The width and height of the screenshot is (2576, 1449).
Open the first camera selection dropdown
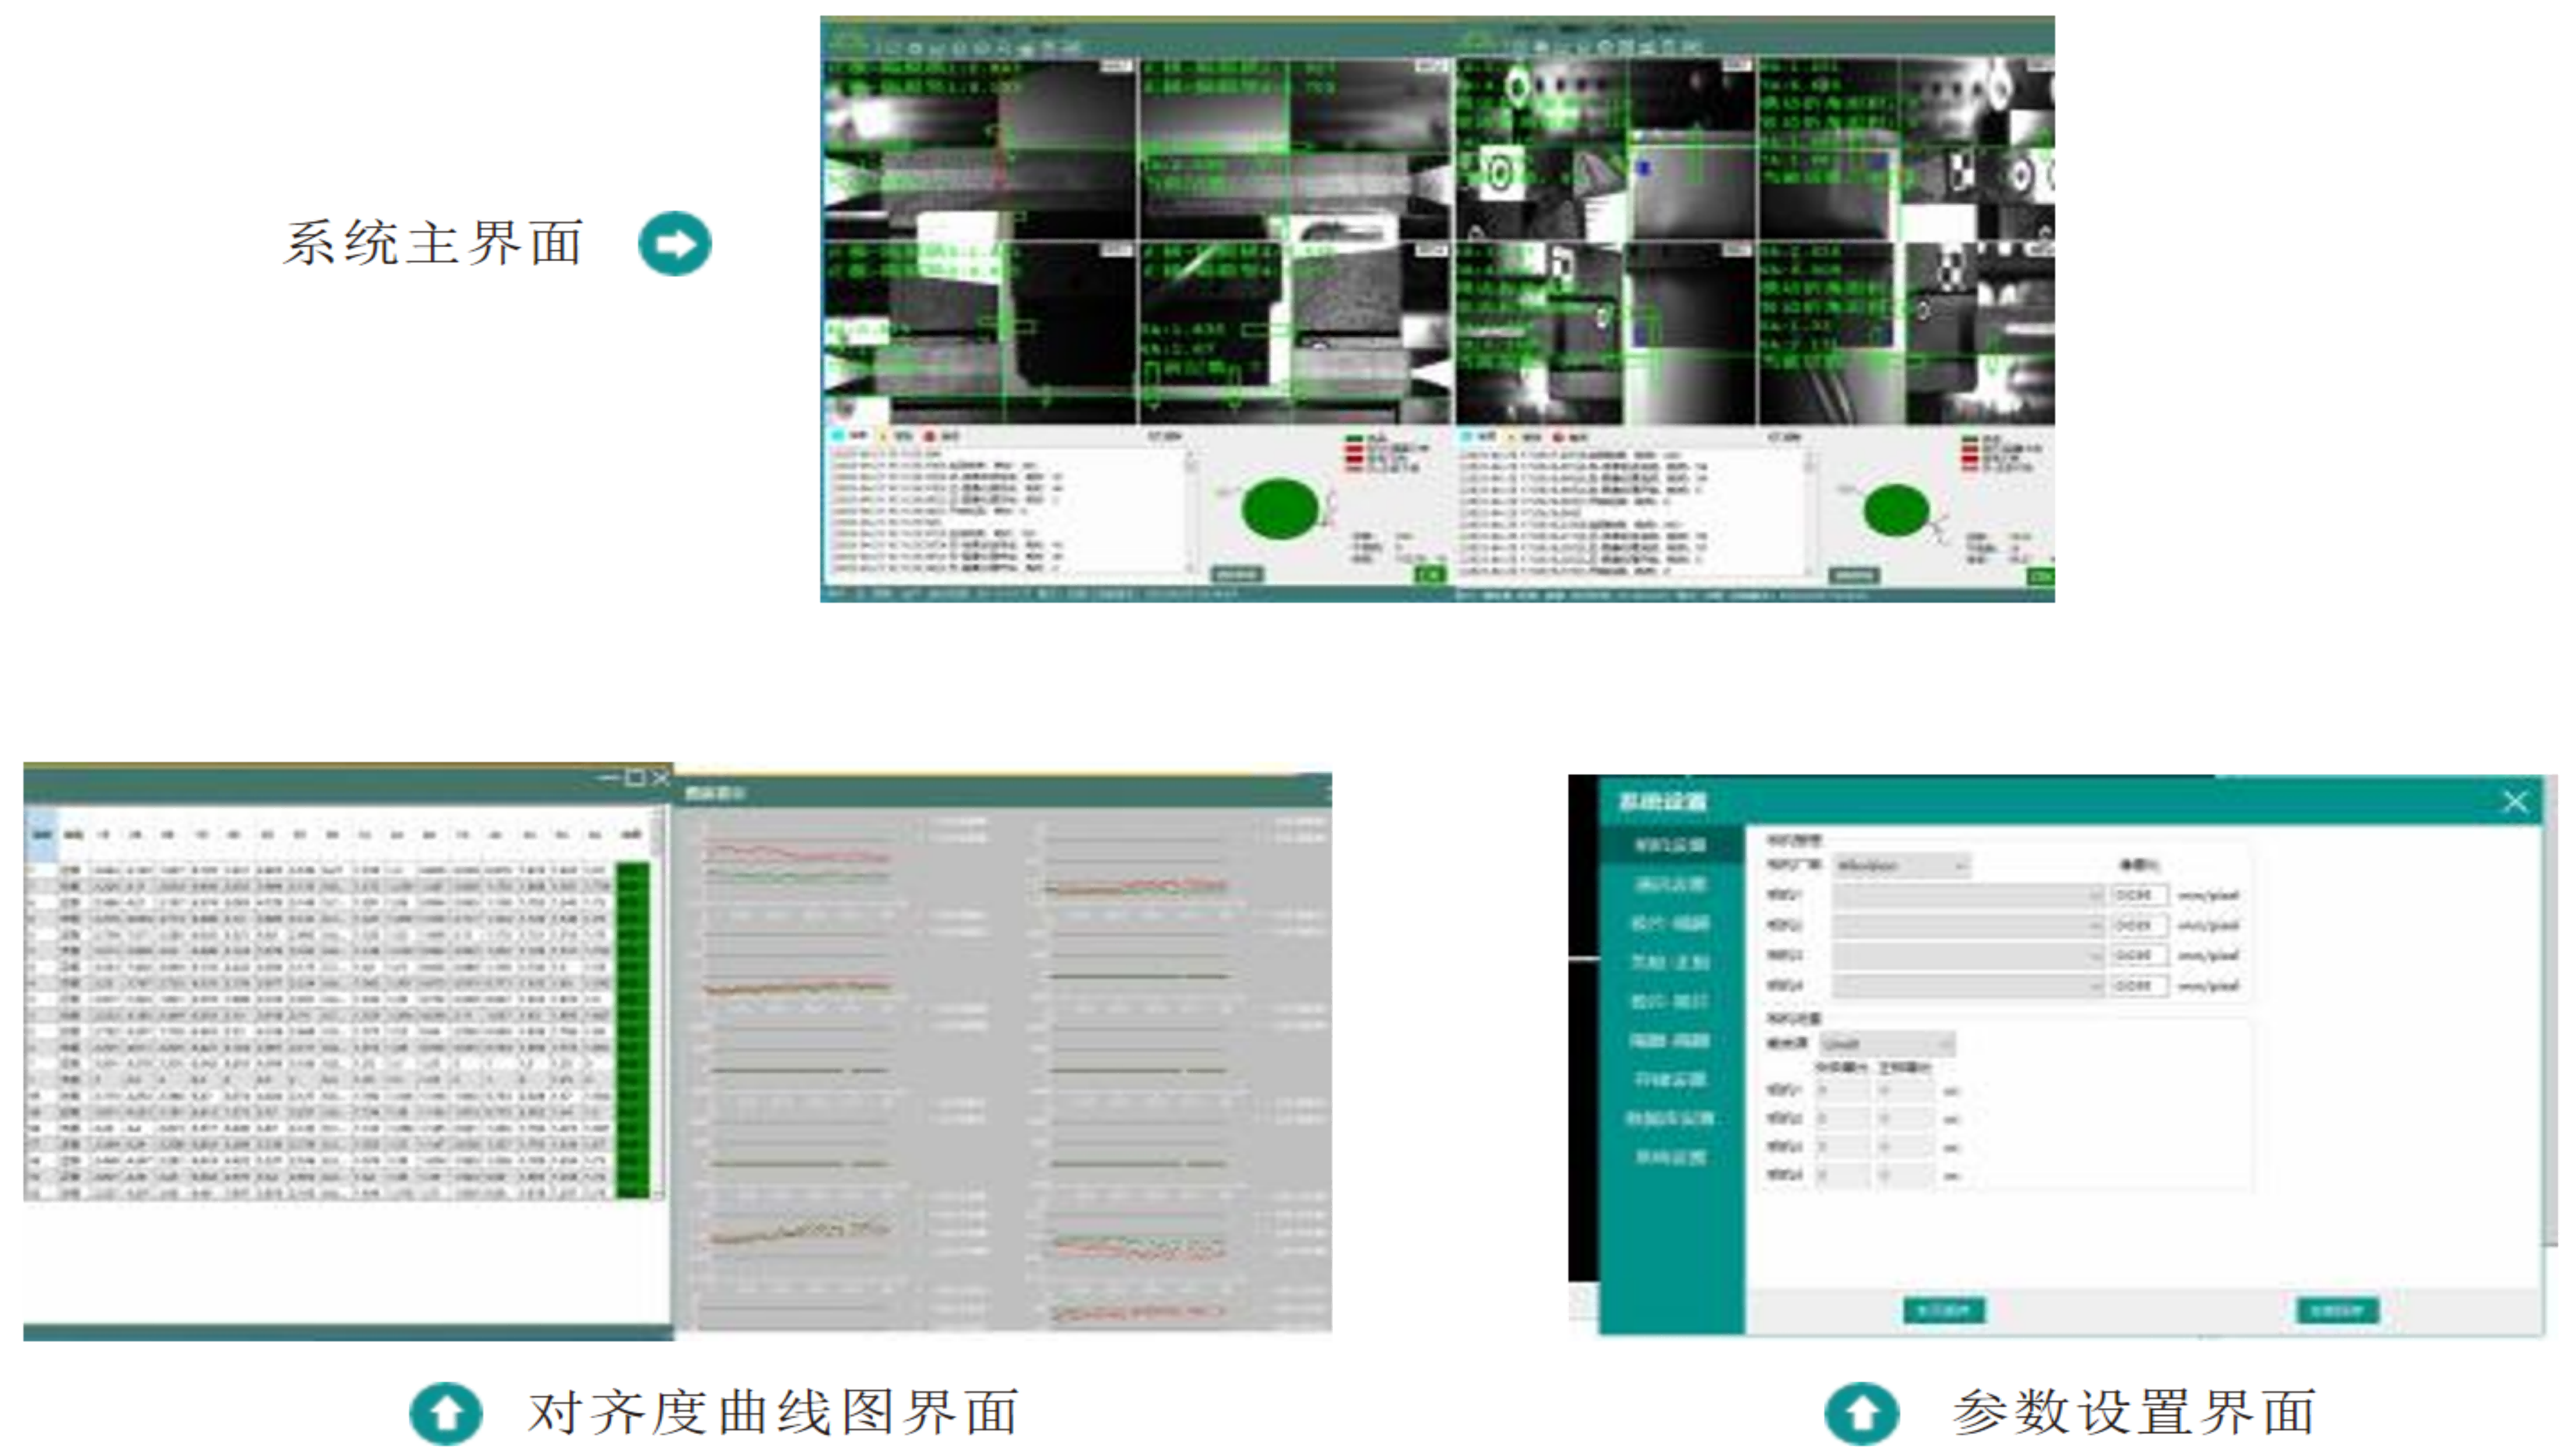tap(1968, 895)
